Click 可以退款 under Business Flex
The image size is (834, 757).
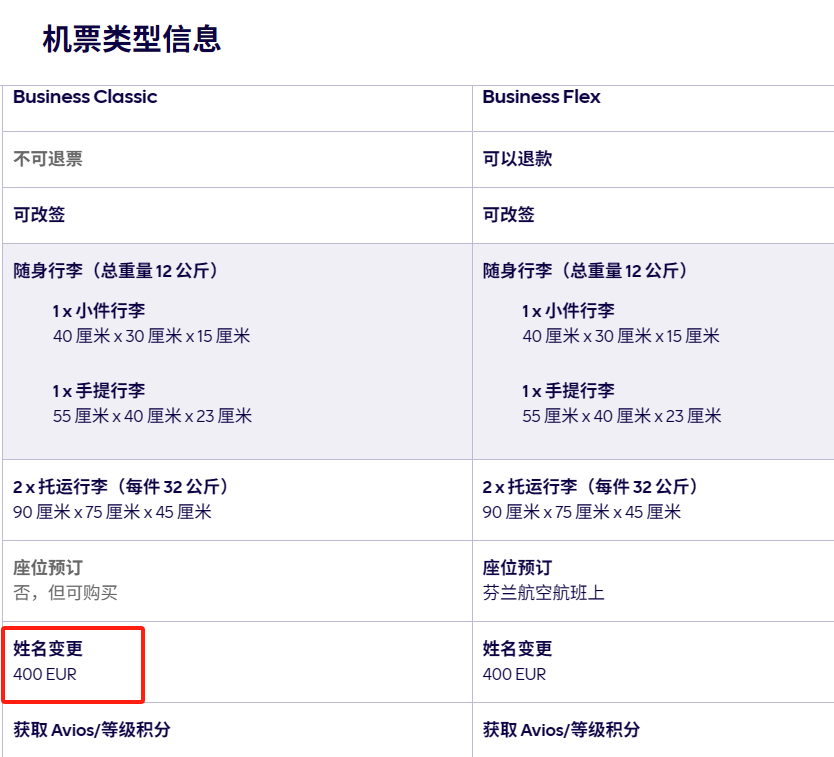tap(517, 159)
